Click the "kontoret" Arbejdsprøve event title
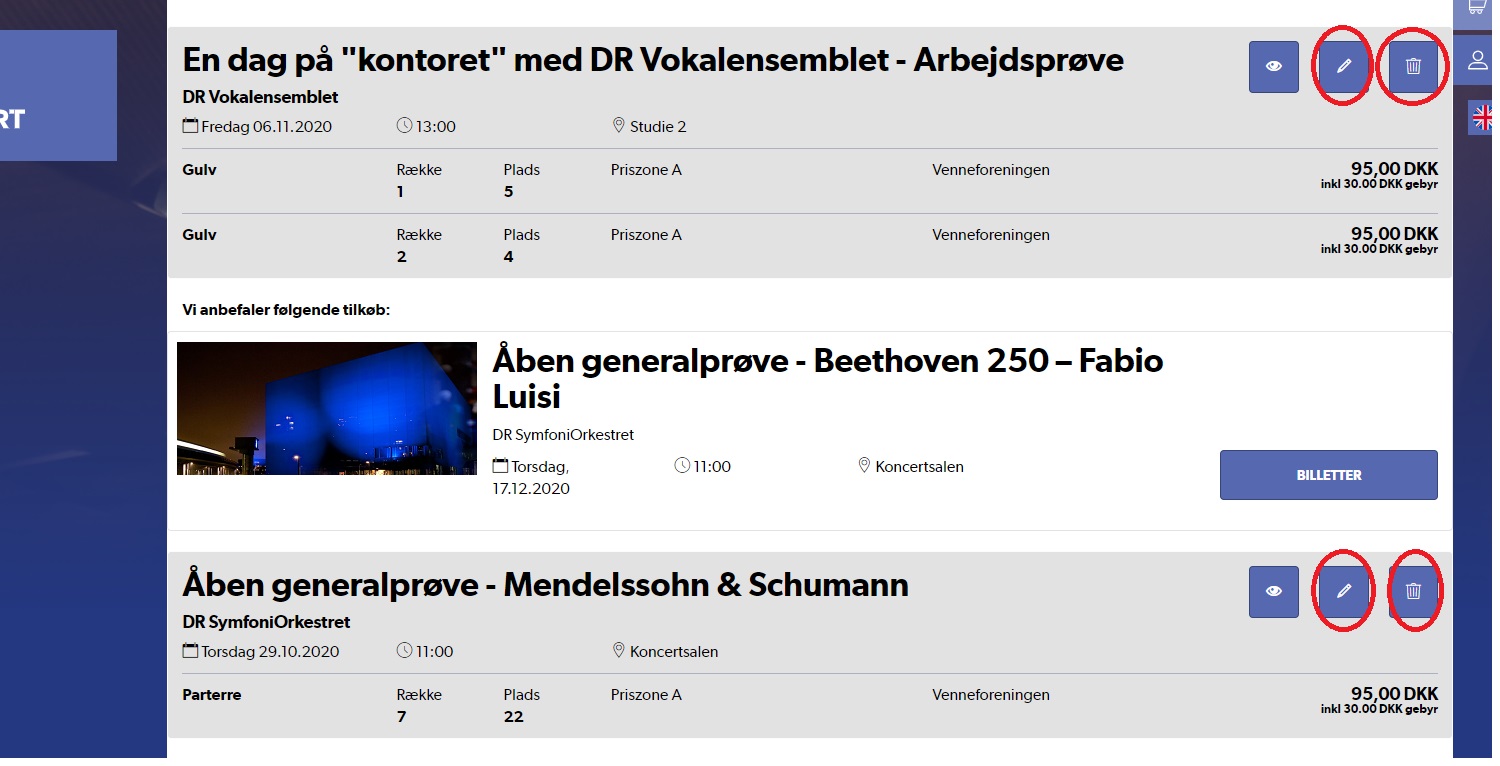This screenshot has height=766, width=1500. pyautogui.click(x=652, y=60)
